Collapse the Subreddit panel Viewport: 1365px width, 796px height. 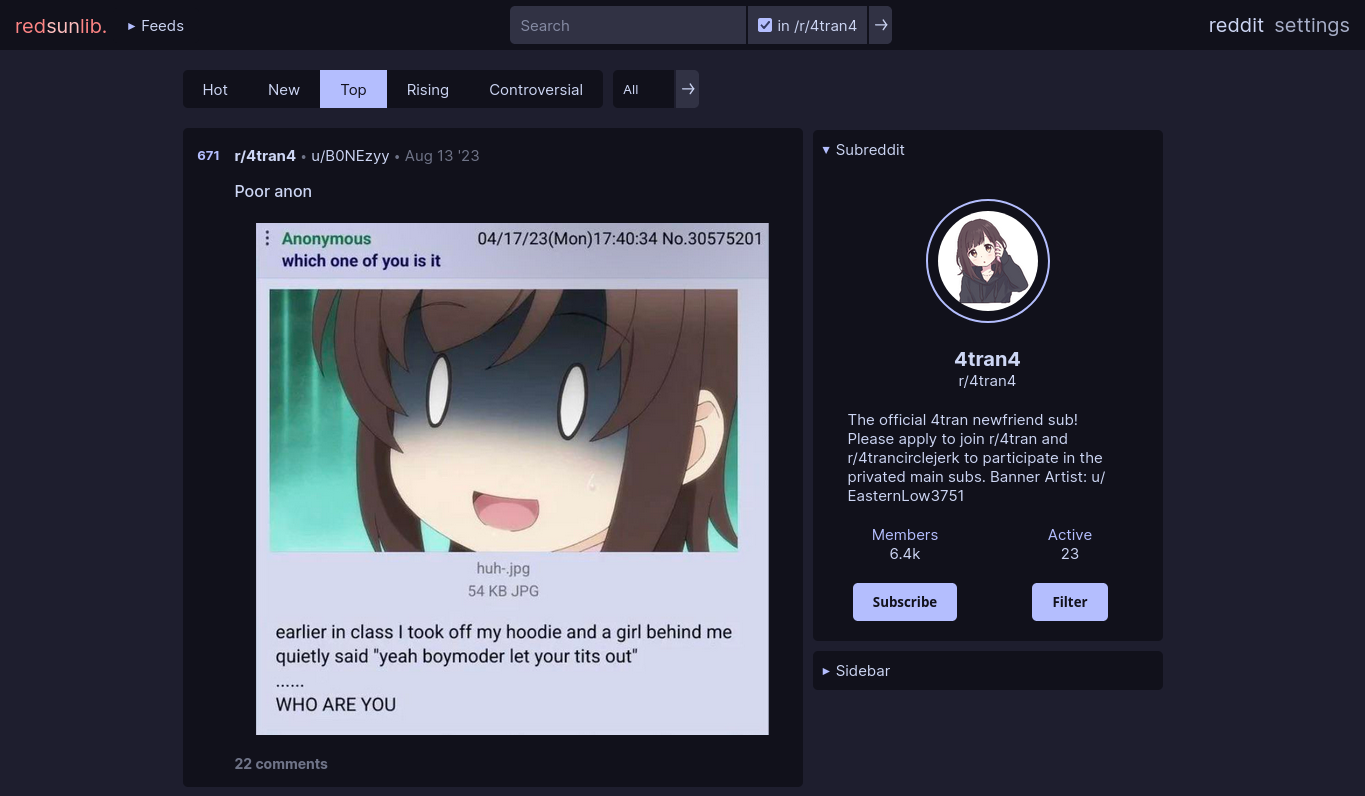(x=863, y=150)
